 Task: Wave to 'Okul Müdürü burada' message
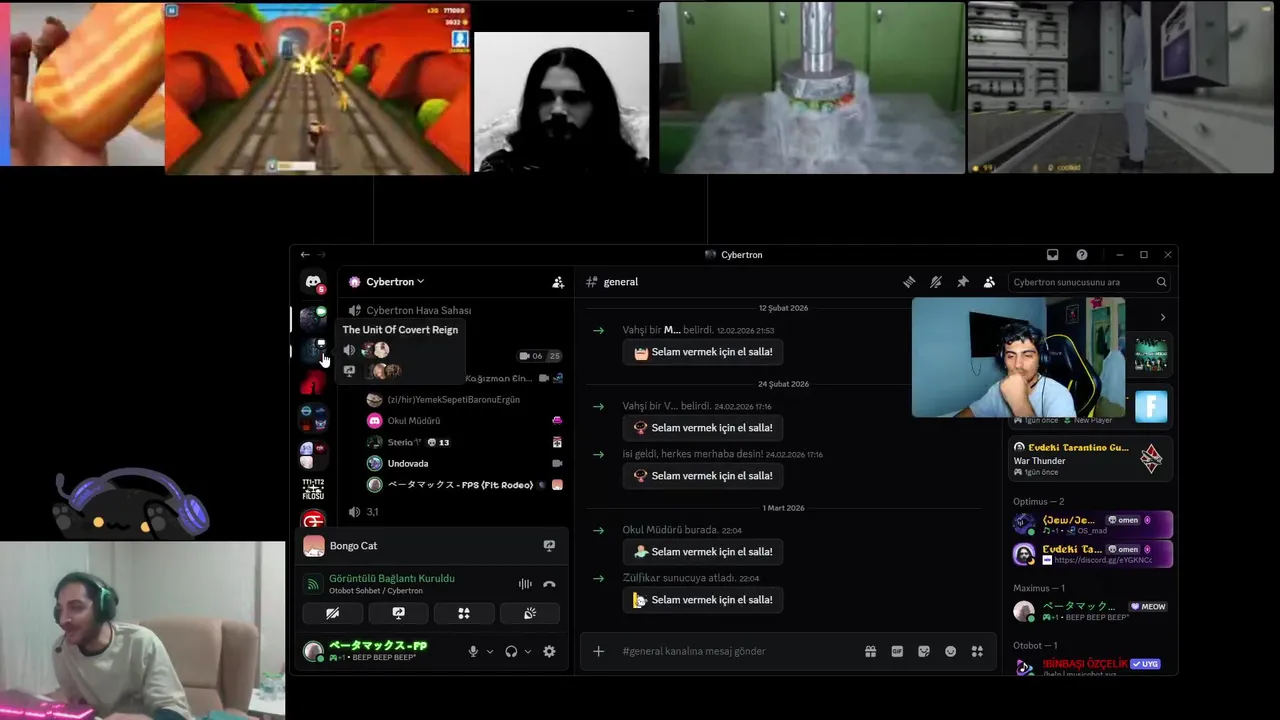704,552
